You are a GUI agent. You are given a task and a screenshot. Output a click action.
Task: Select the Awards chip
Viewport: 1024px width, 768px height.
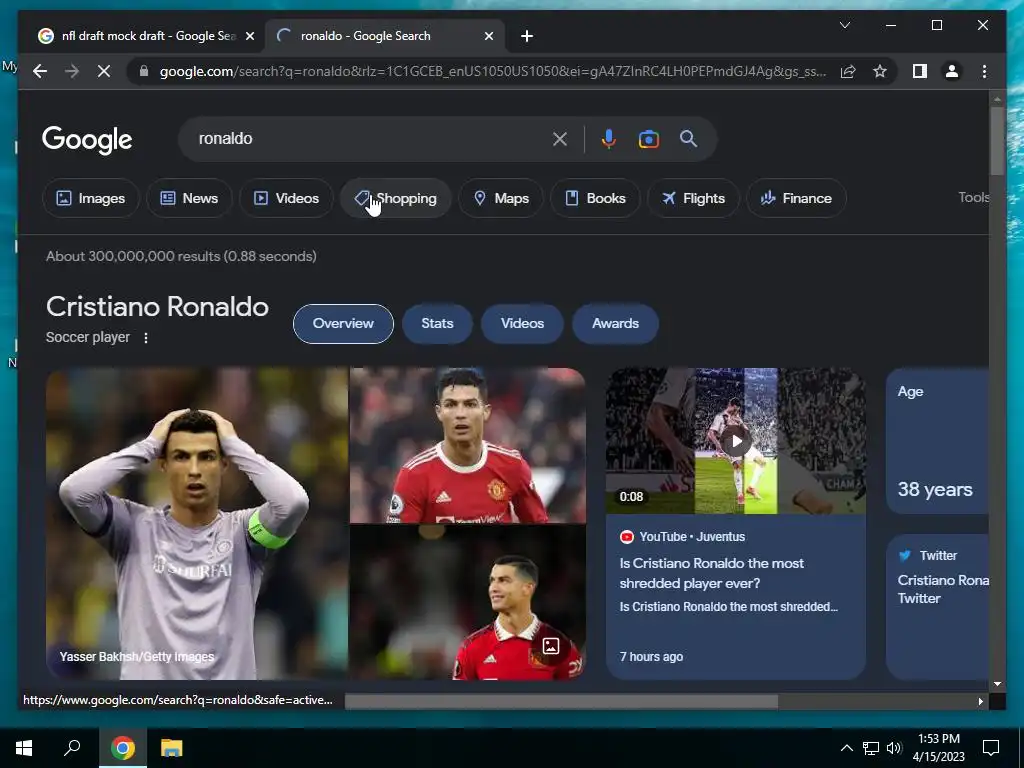(615, 323)
